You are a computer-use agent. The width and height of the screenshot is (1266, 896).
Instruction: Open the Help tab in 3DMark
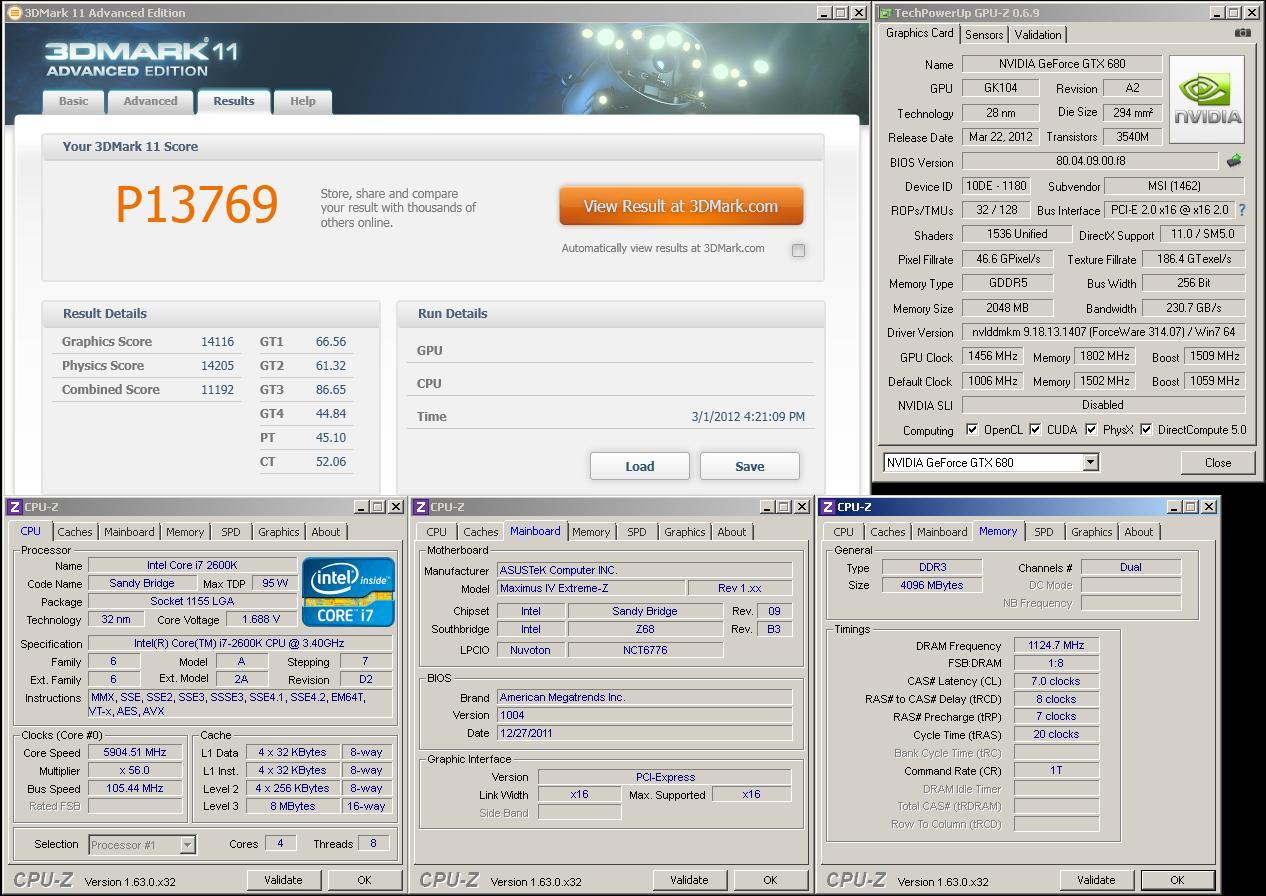(x=303, y=101)
